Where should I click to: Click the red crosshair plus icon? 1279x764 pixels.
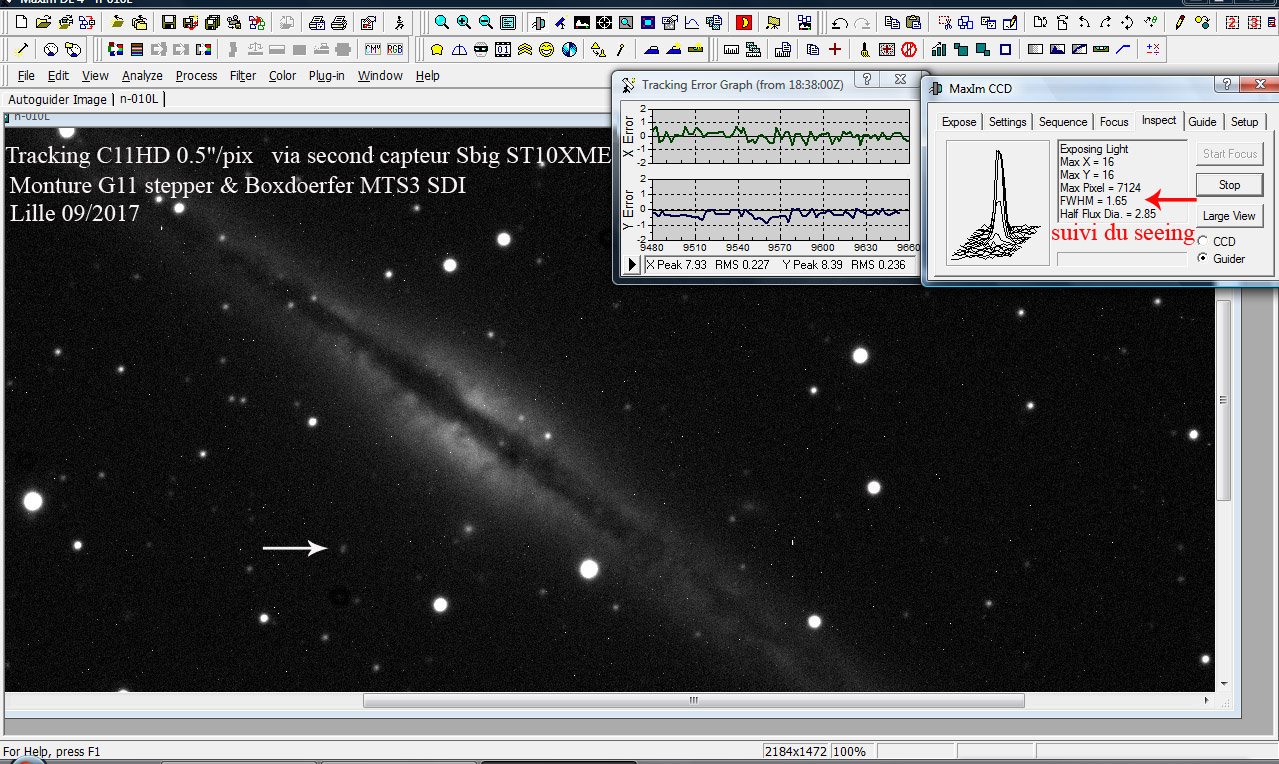(x=836, y=49)
